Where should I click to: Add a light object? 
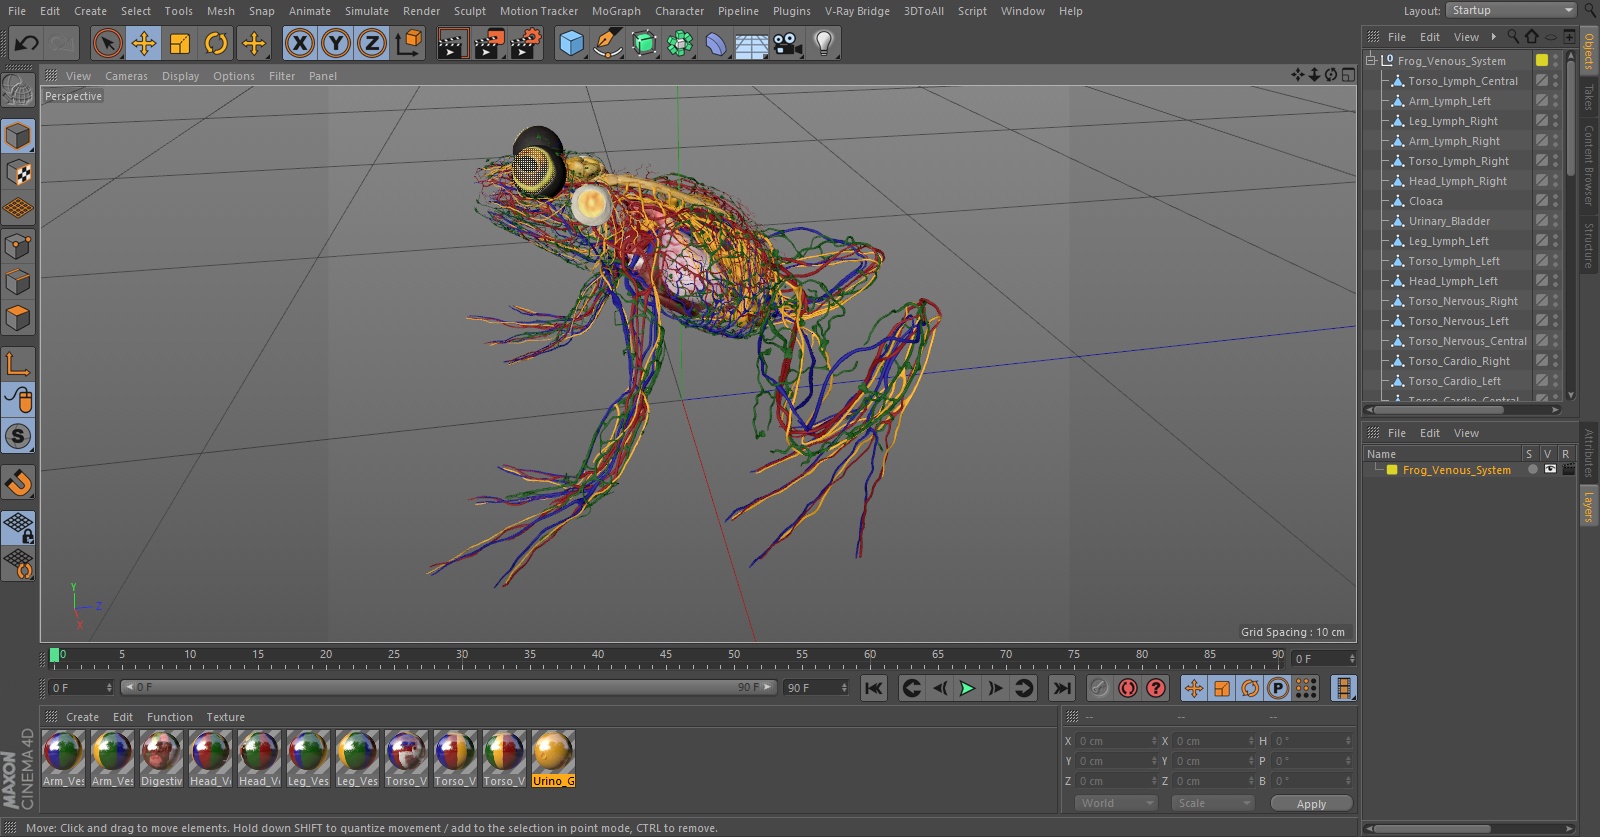click(x=824, y=43)
